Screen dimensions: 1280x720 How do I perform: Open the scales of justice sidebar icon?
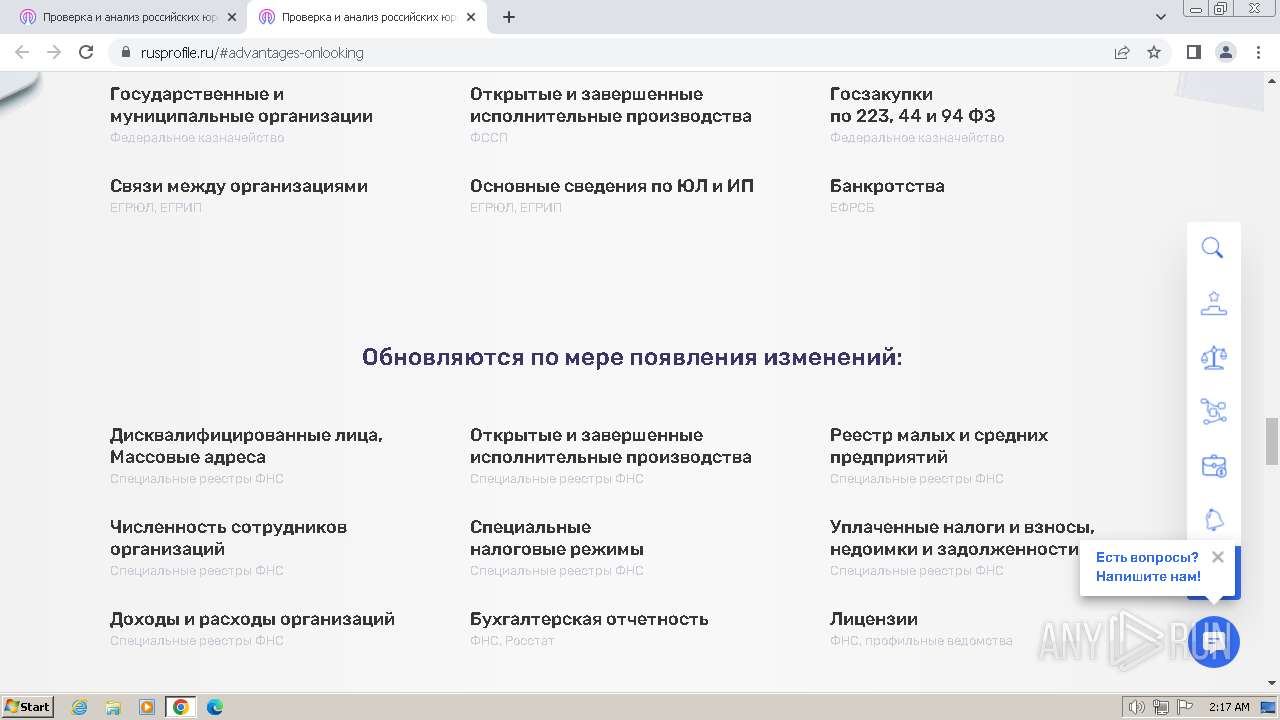pos(1213,357)
